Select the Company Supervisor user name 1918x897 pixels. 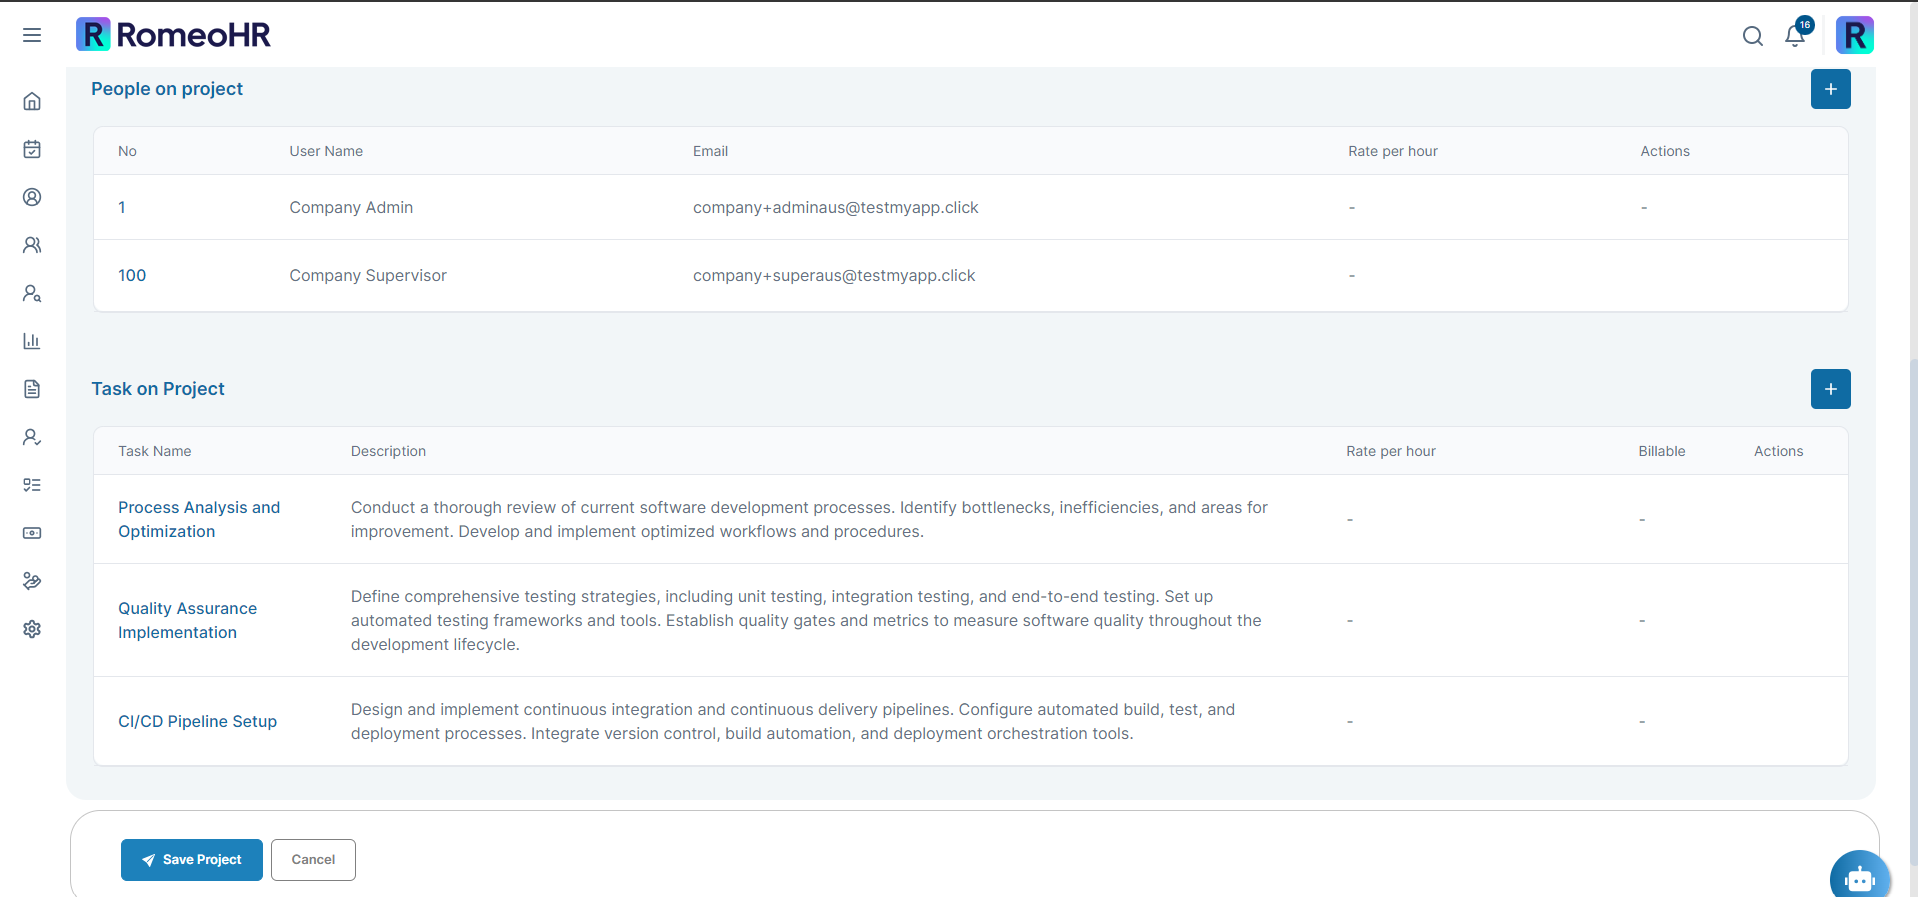pyautogui.click(x=368, y=275)
